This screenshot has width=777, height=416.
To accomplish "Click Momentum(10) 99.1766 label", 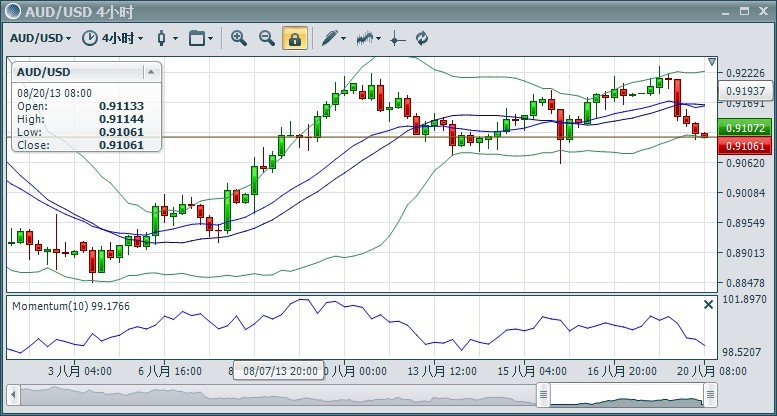I will coord(71,306).
